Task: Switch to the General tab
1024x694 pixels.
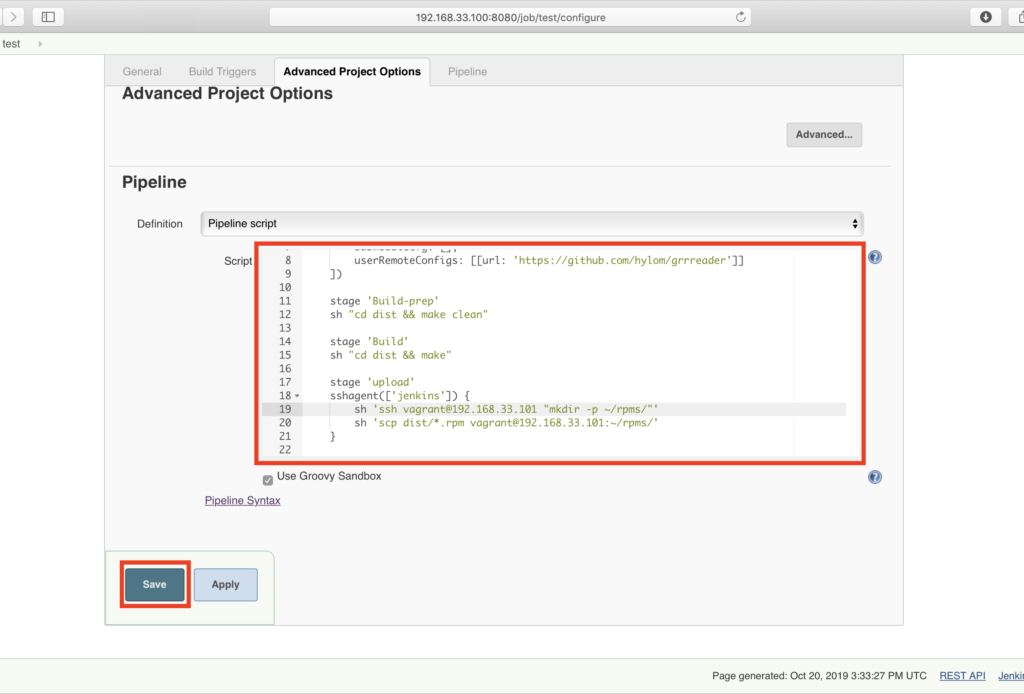Action: (142, 72)
